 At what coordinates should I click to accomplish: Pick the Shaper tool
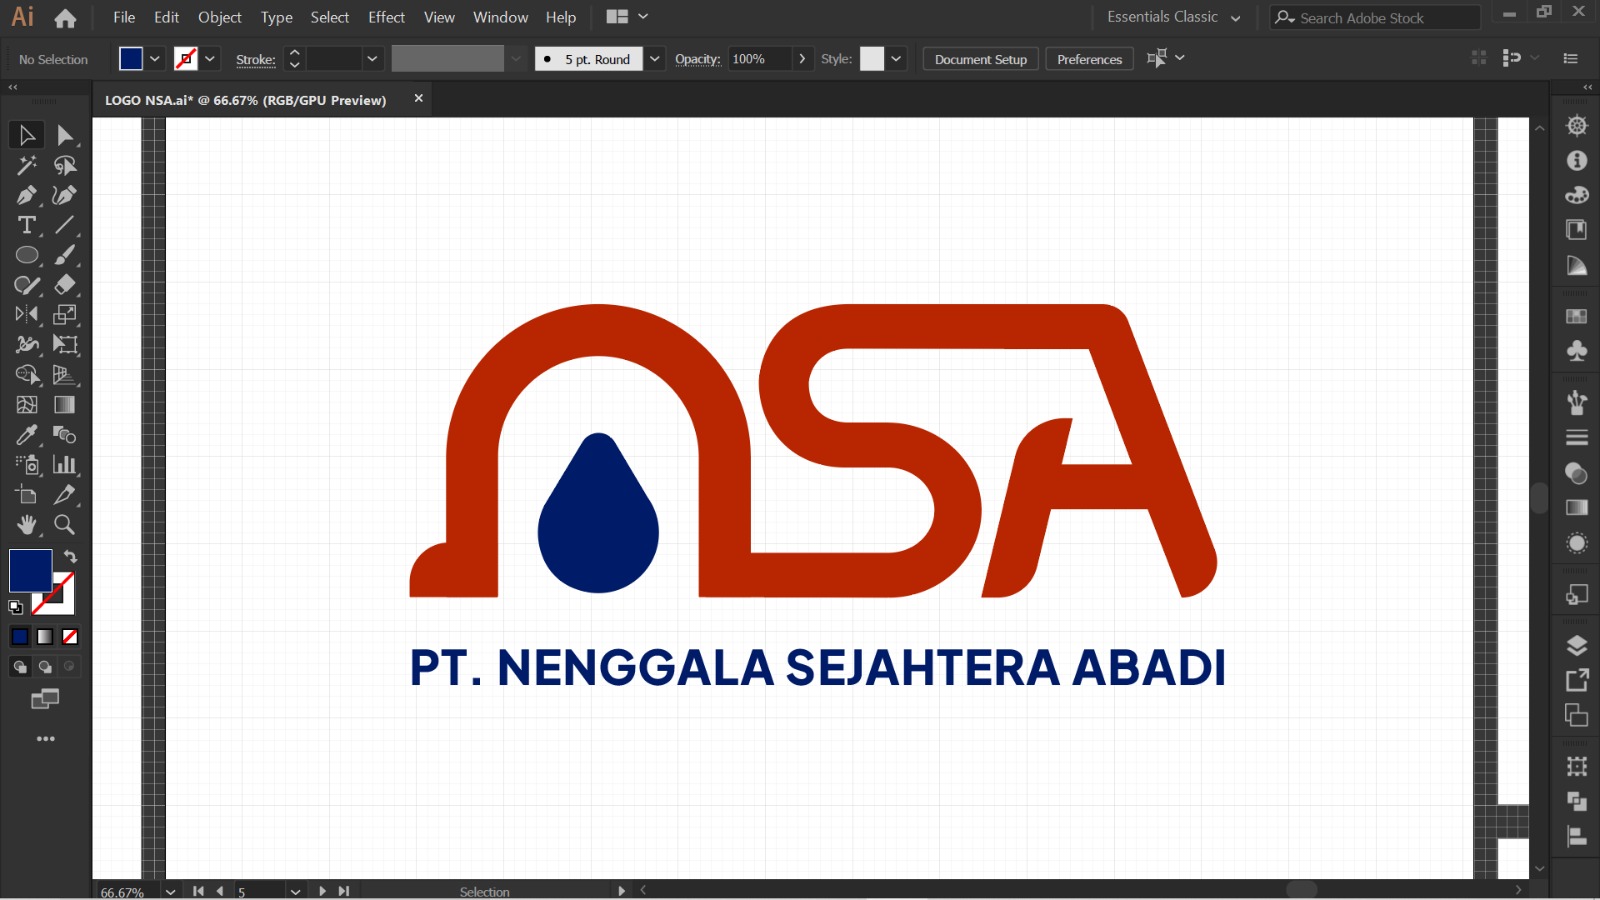27,285
